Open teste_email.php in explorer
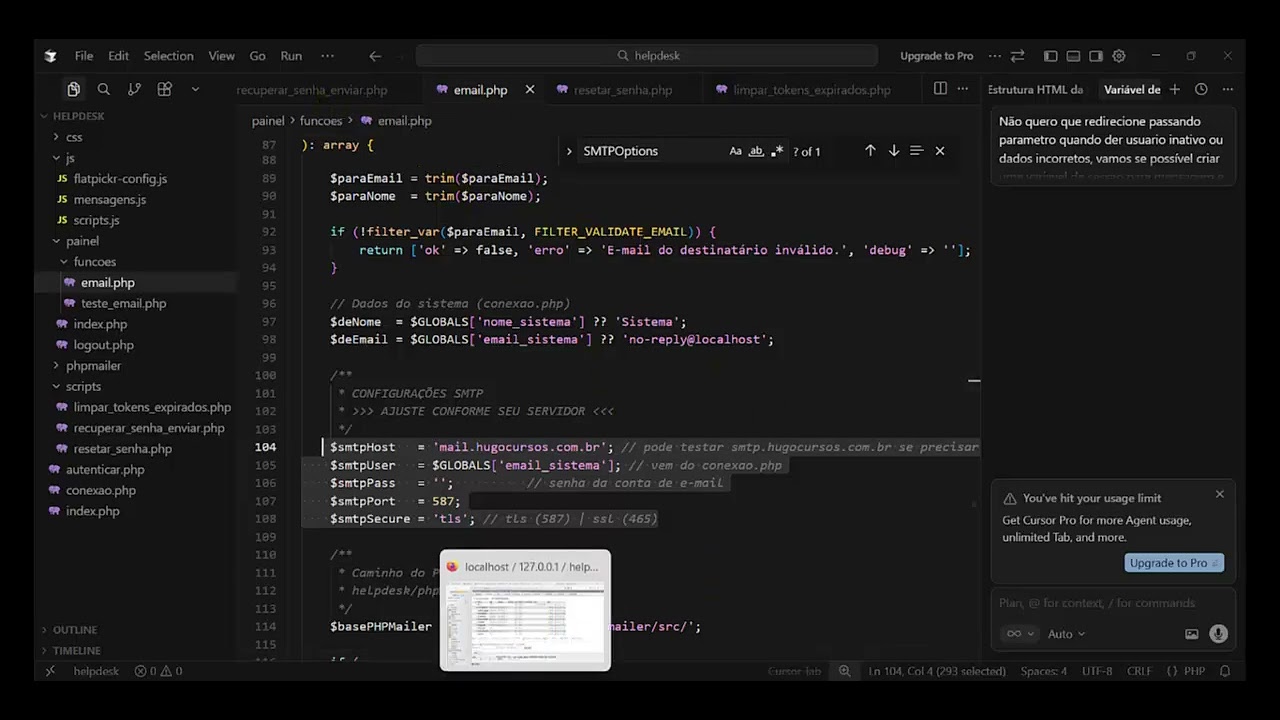 (x=123, y=304)
